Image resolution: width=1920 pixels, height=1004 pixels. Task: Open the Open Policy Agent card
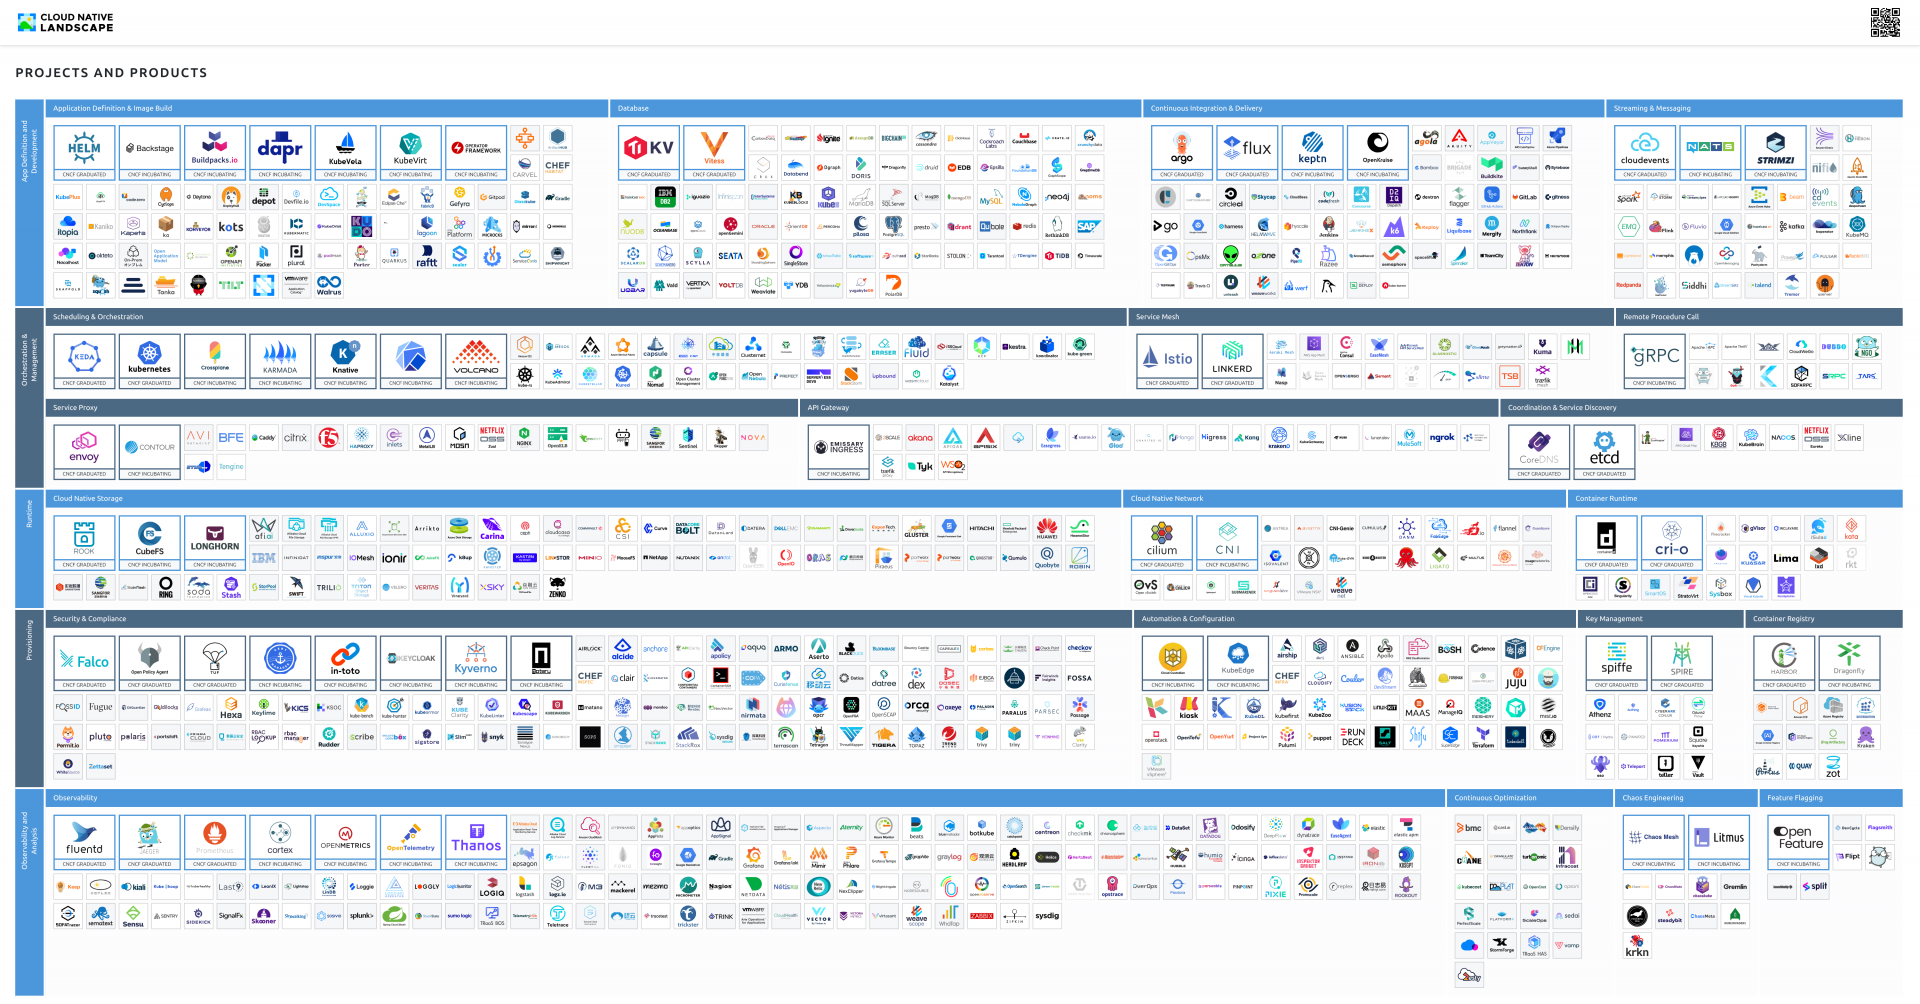pos(149,663)
